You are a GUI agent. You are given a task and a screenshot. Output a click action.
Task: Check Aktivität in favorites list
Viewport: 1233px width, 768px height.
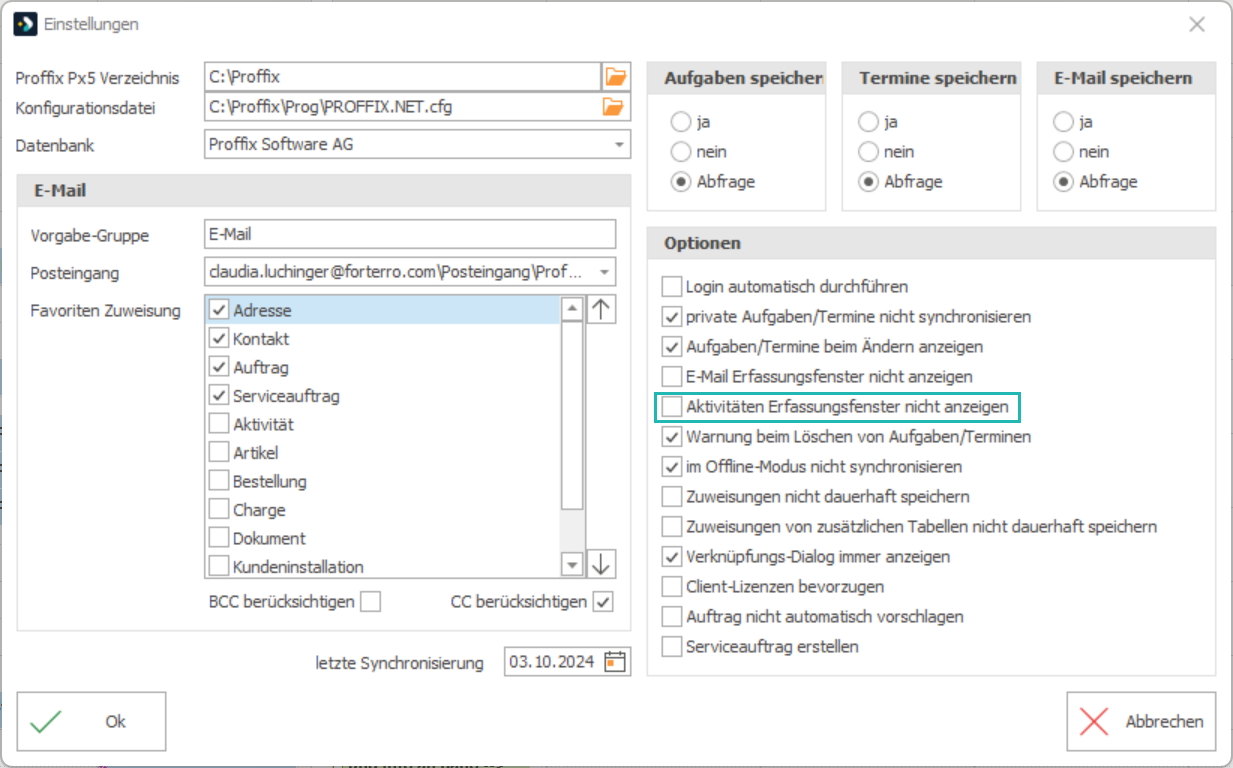[x=219, y=424]
